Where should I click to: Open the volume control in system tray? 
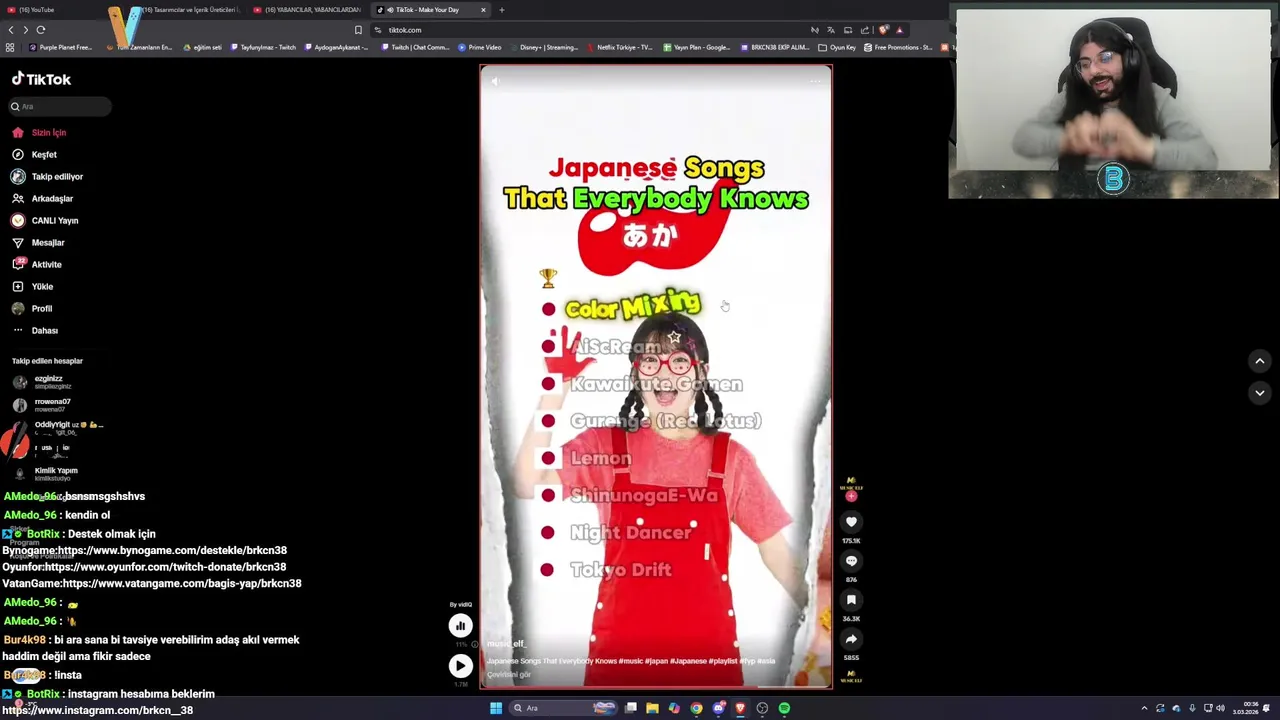(x=1220, y=708)
